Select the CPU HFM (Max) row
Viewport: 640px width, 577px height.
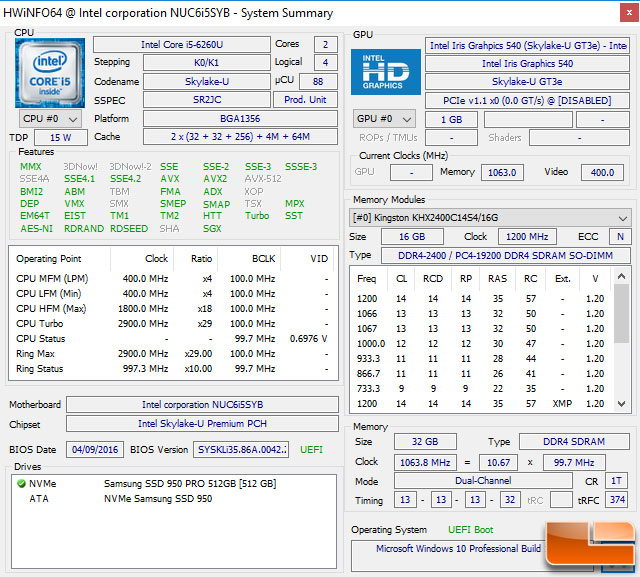tap(173, 308)
